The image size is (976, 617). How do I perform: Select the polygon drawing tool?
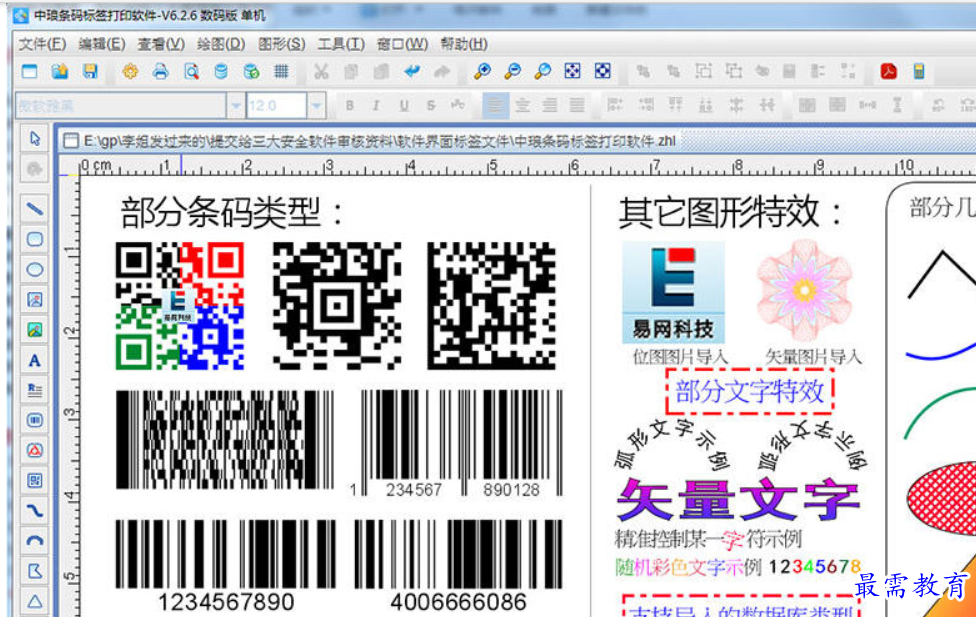tap(35, 571)
